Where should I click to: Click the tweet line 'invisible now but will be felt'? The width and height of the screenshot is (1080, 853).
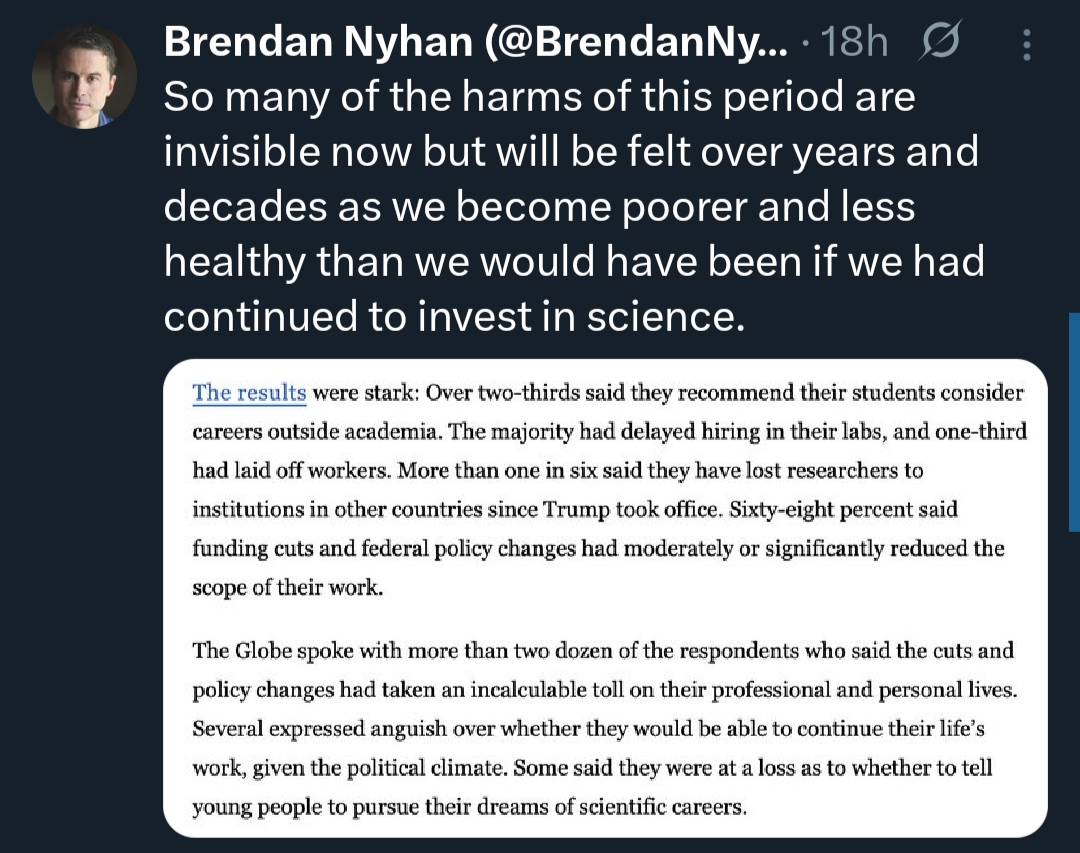(x=570, y=152)
